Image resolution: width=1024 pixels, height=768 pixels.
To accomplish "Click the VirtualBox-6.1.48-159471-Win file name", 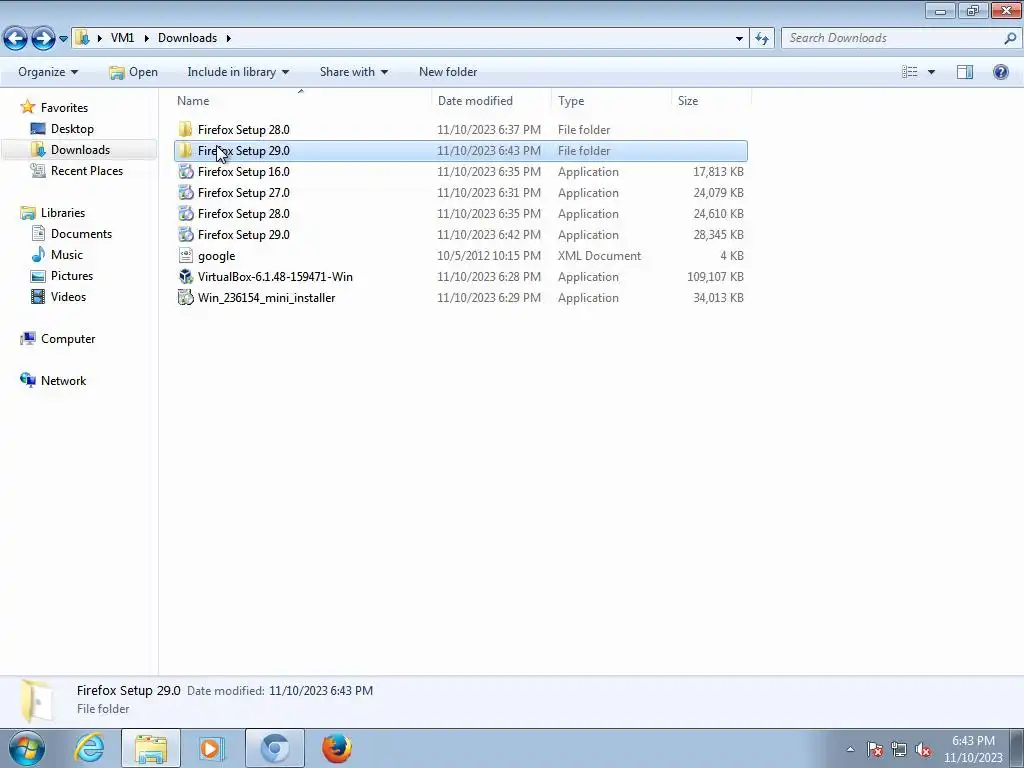I will [x=275, y=277].
